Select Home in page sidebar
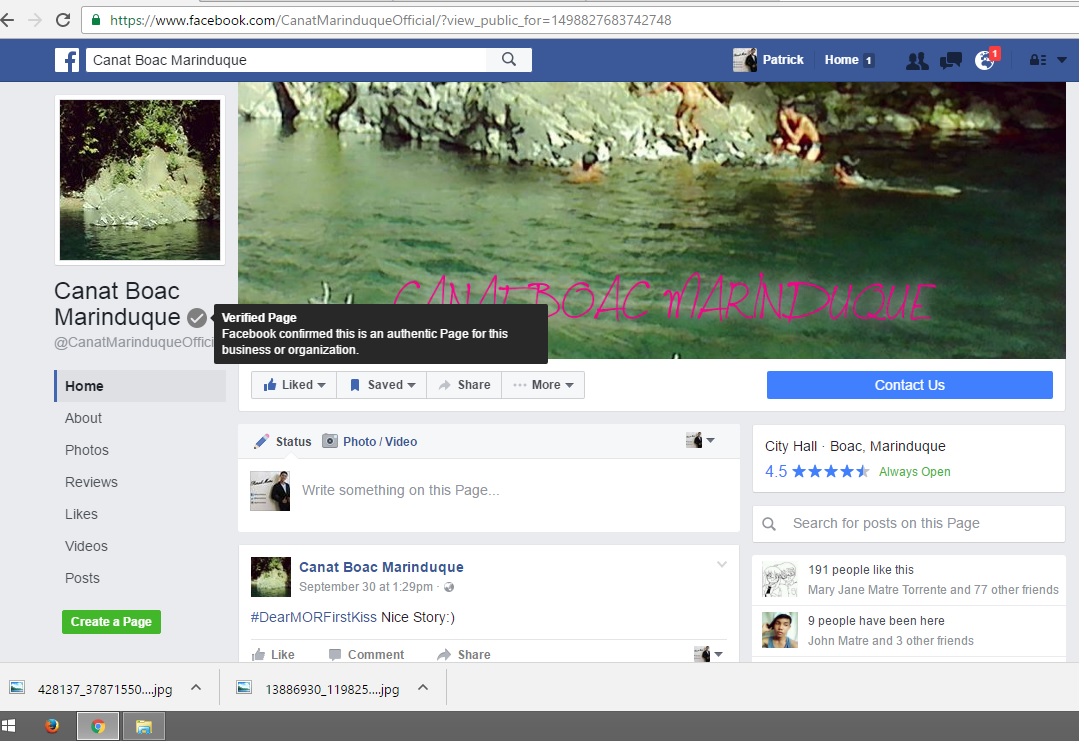Image resolution: width=1084 pixels, height=750 pixels. click(x=140, y=386)
